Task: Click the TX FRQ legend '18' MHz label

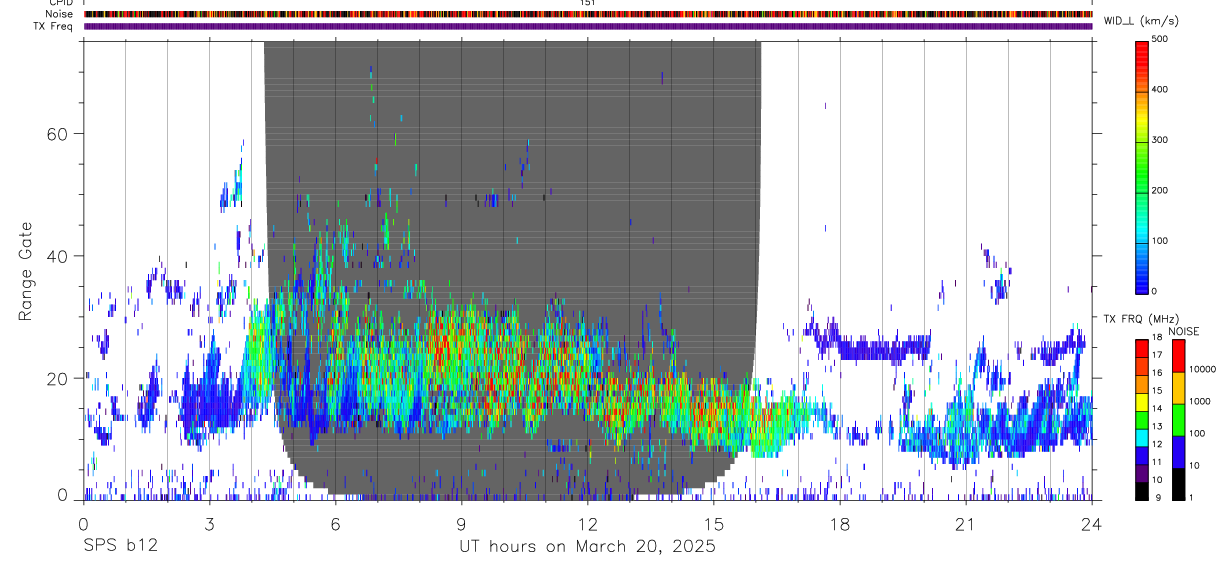Action: pos(1157,338)
